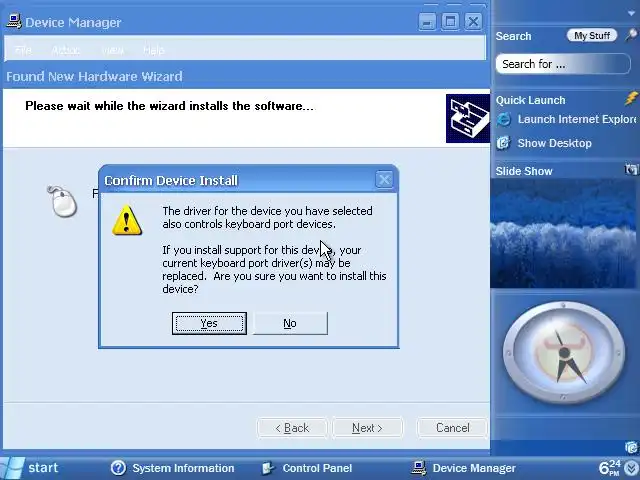Viewport: 640px width, 480px height.
Task: Cancel the Found New Hardware Wizard
Action: pyautogui.click(x=452, y=428)
